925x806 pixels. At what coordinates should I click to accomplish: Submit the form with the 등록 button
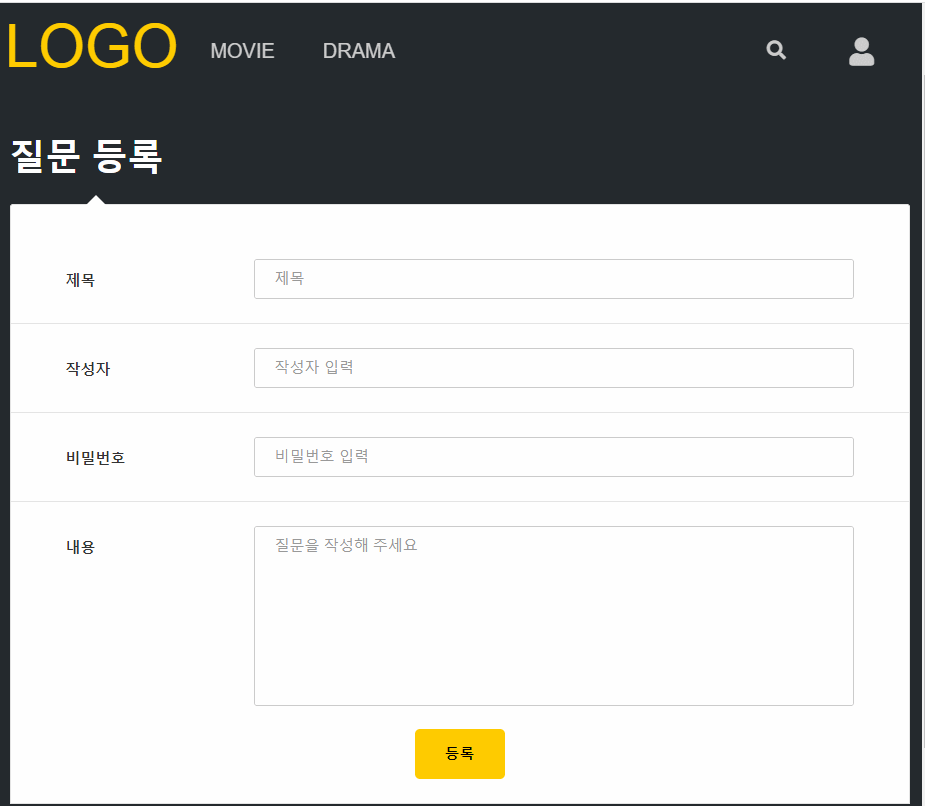click(460, 753)
